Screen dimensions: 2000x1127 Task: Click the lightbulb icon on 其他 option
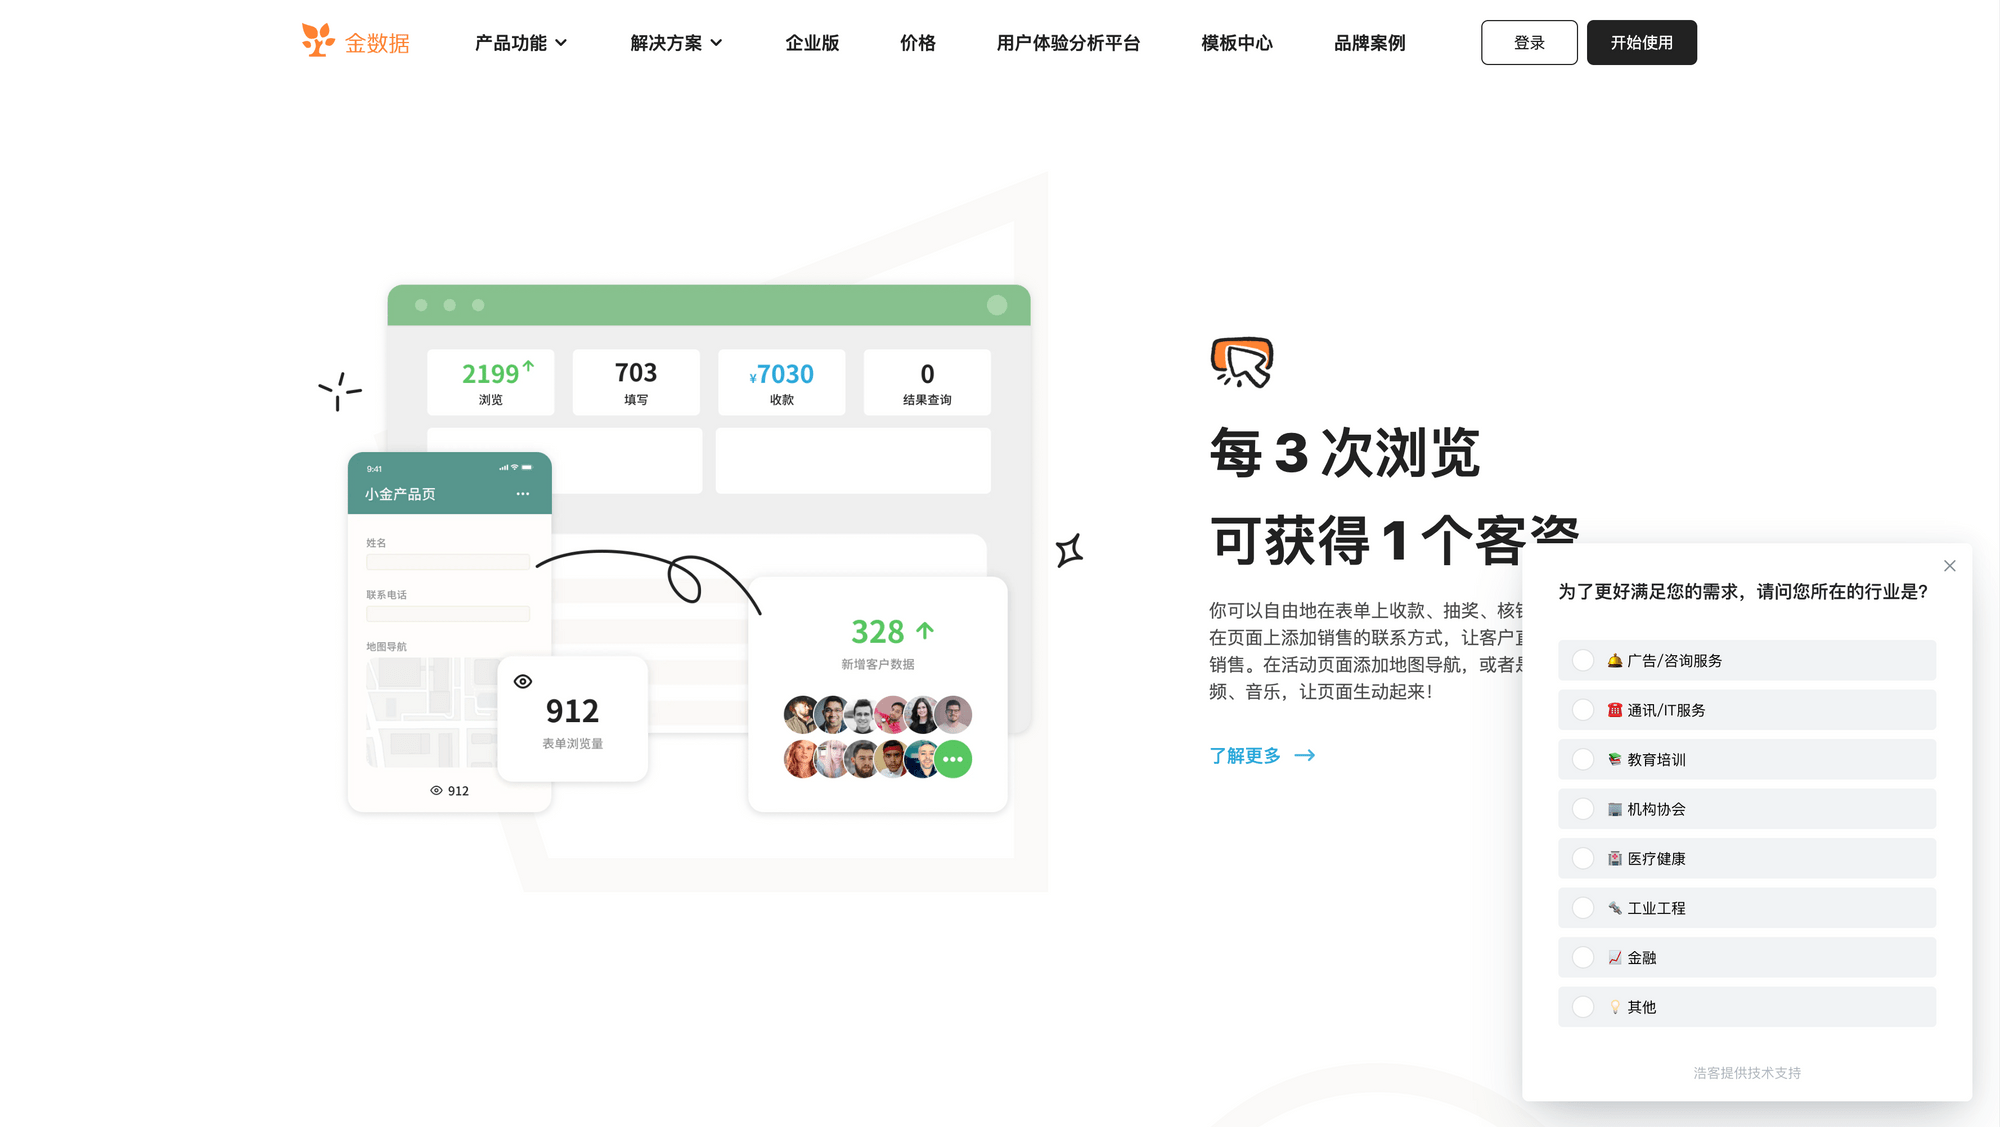pyautogui.click(x=1616, y=1007)
